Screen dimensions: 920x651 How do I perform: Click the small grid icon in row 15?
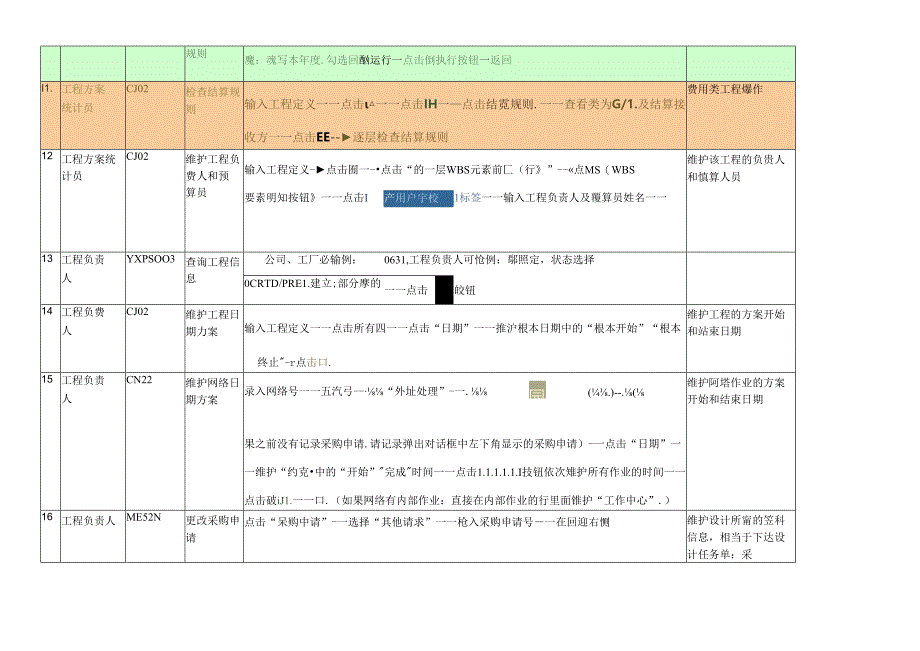535,391
